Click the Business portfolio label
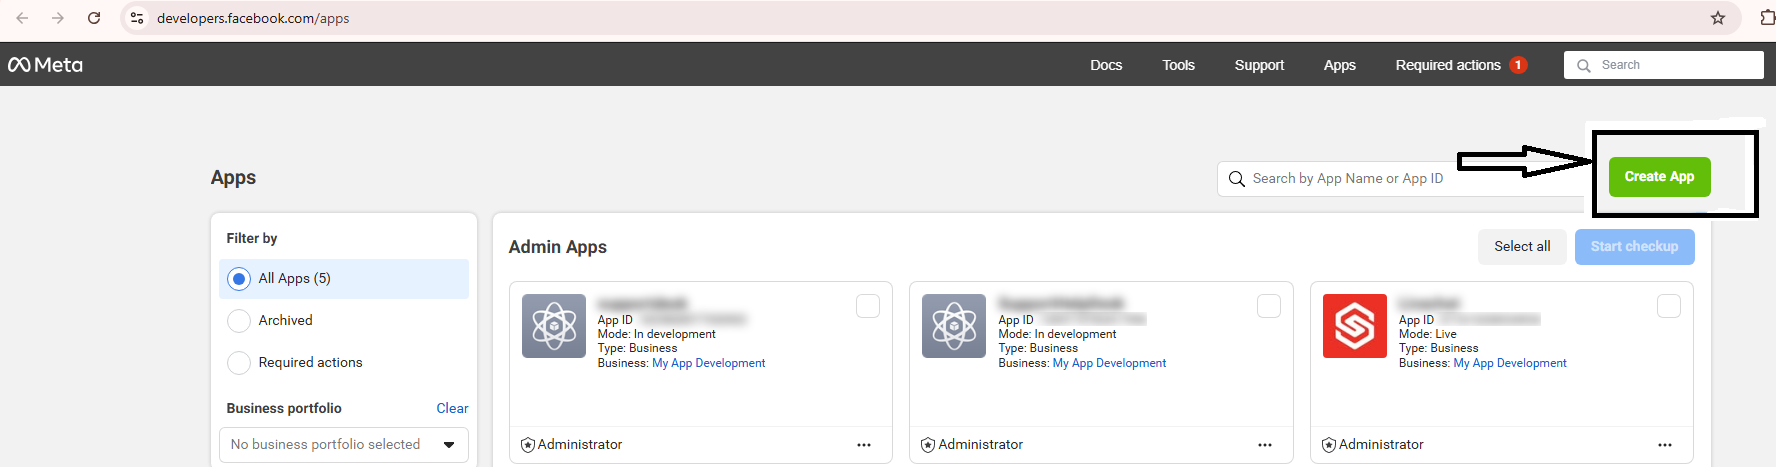 [x=284, y=408]
